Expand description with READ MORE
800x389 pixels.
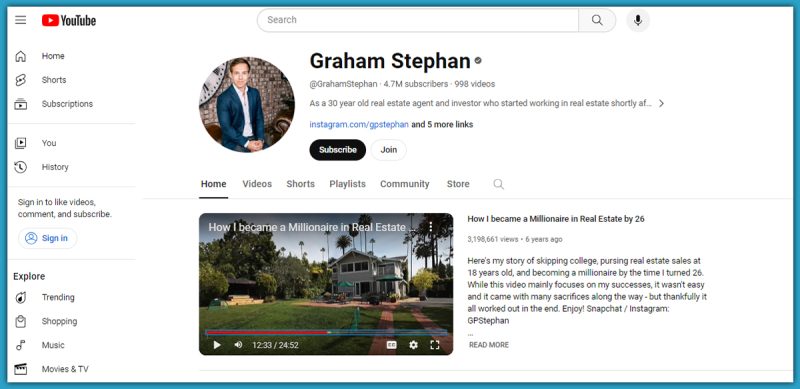pyautogui.click(x=489, y=345)
